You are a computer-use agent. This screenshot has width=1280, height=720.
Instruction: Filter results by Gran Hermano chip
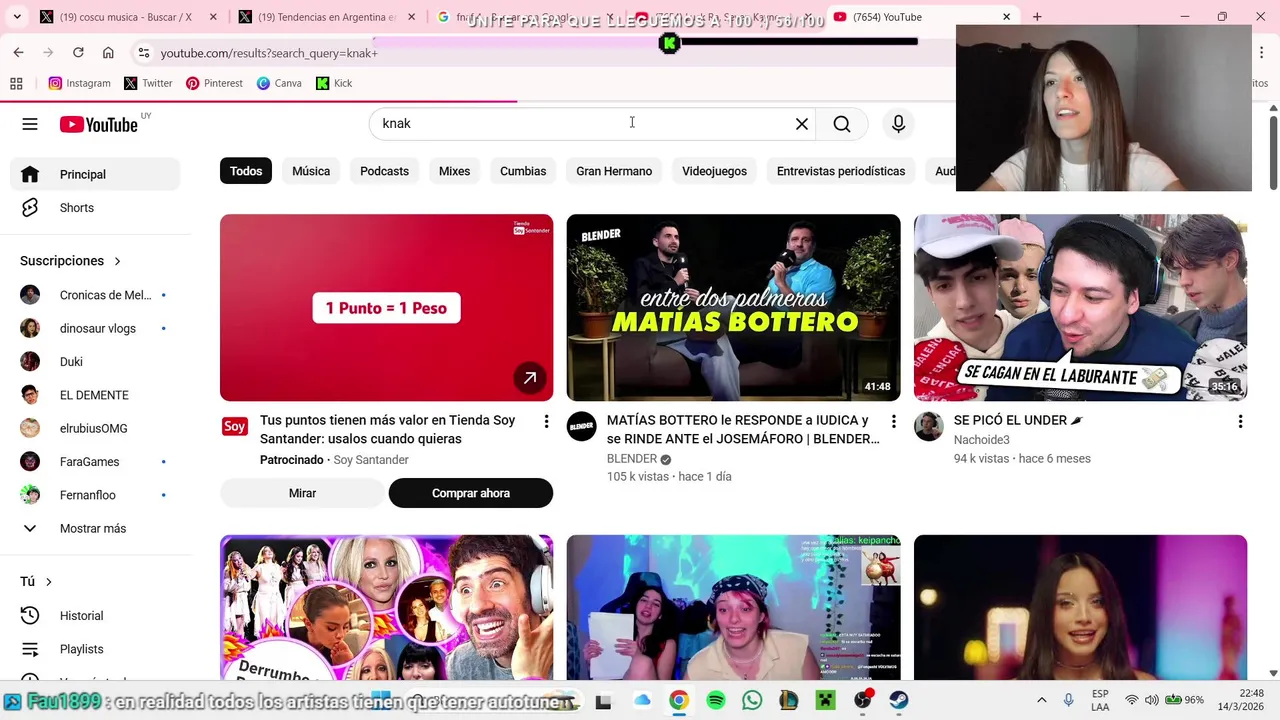tap(614, 171)
